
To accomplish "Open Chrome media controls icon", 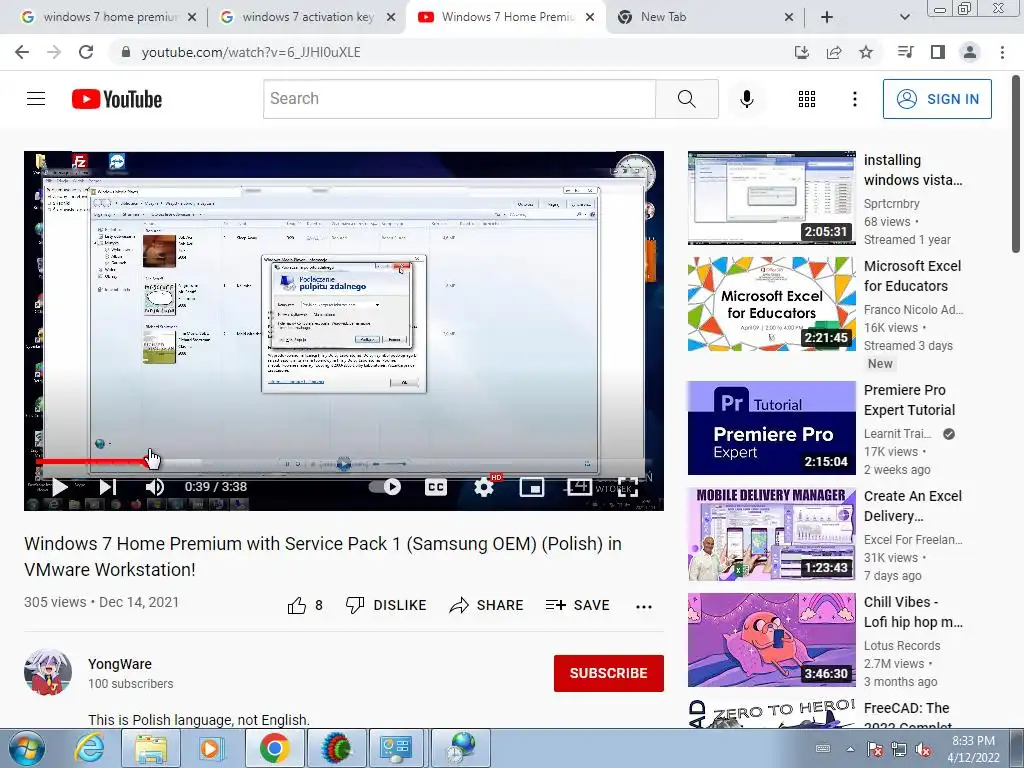I will 905,52.
